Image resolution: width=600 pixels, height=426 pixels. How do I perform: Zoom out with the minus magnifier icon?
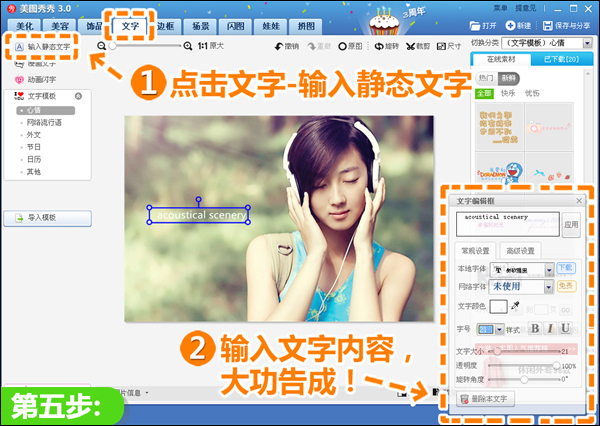click(x=101, y=46)
